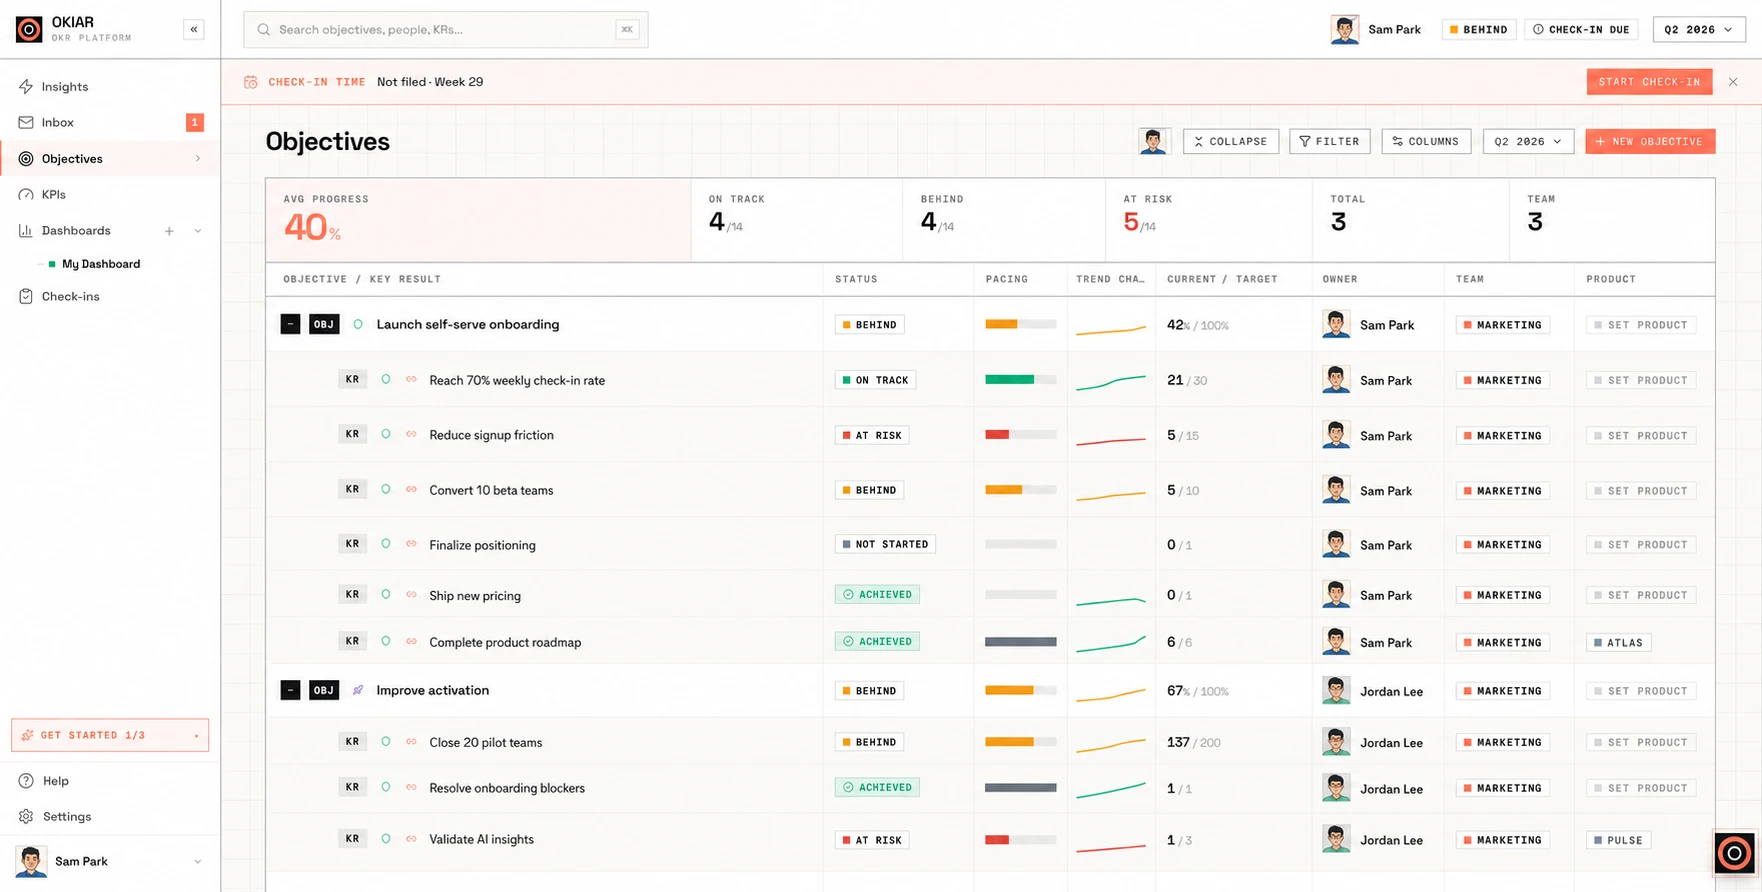Open the Filter button

[x=1329, y=142]
